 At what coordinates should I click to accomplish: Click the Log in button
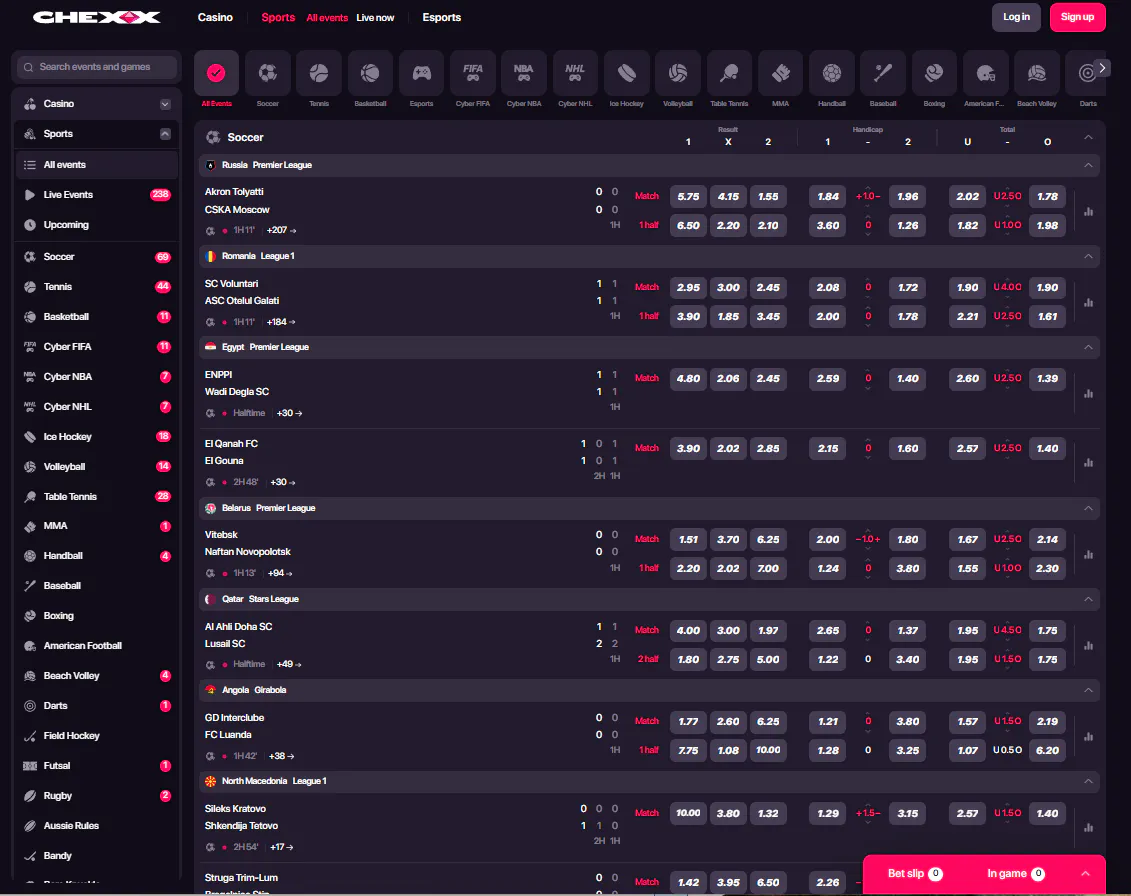click(x=1016, y=17)
